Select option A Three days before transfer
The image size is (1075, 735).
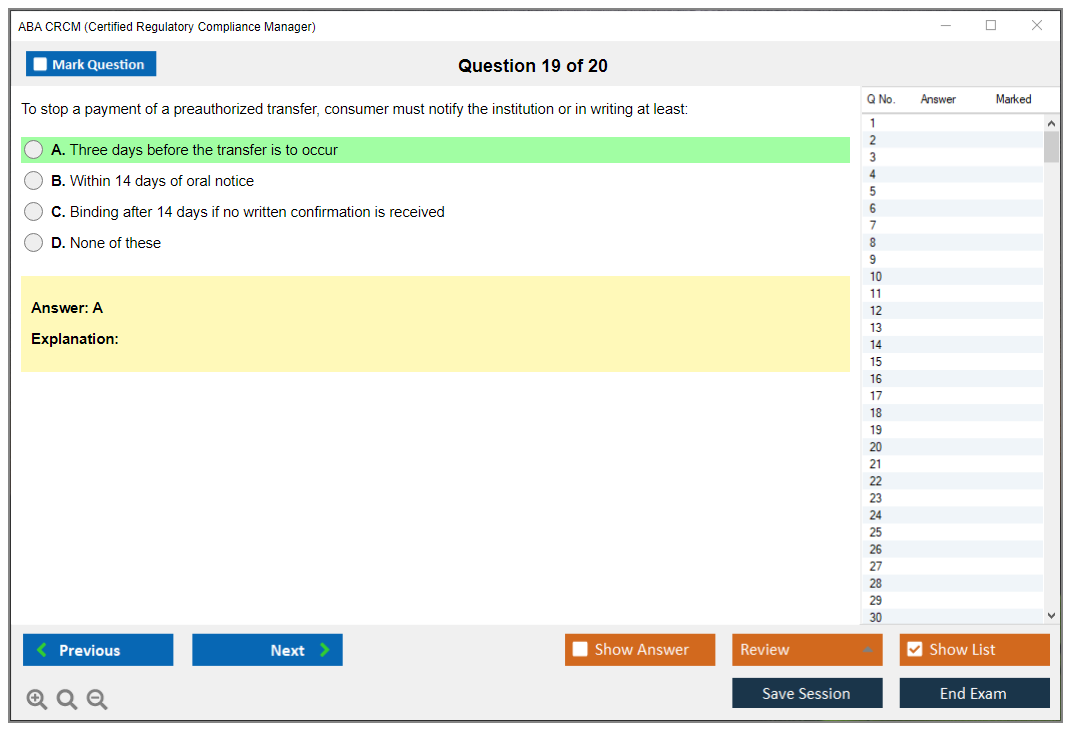click(34, 150)
